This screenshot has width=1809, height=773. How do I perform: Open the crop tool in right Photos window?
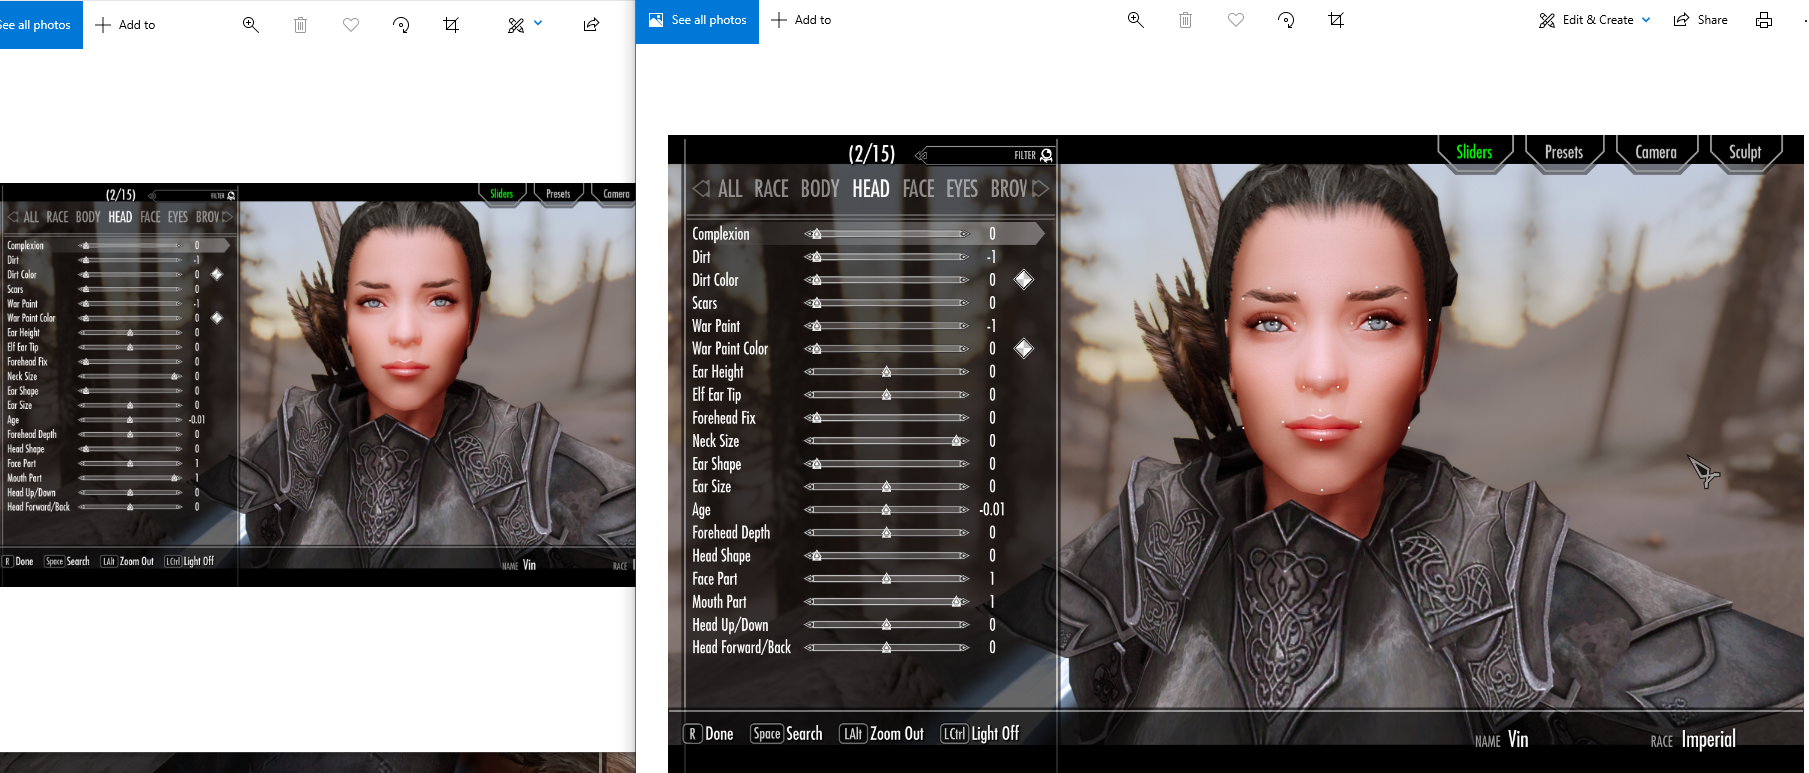[x=1336, y=20]
